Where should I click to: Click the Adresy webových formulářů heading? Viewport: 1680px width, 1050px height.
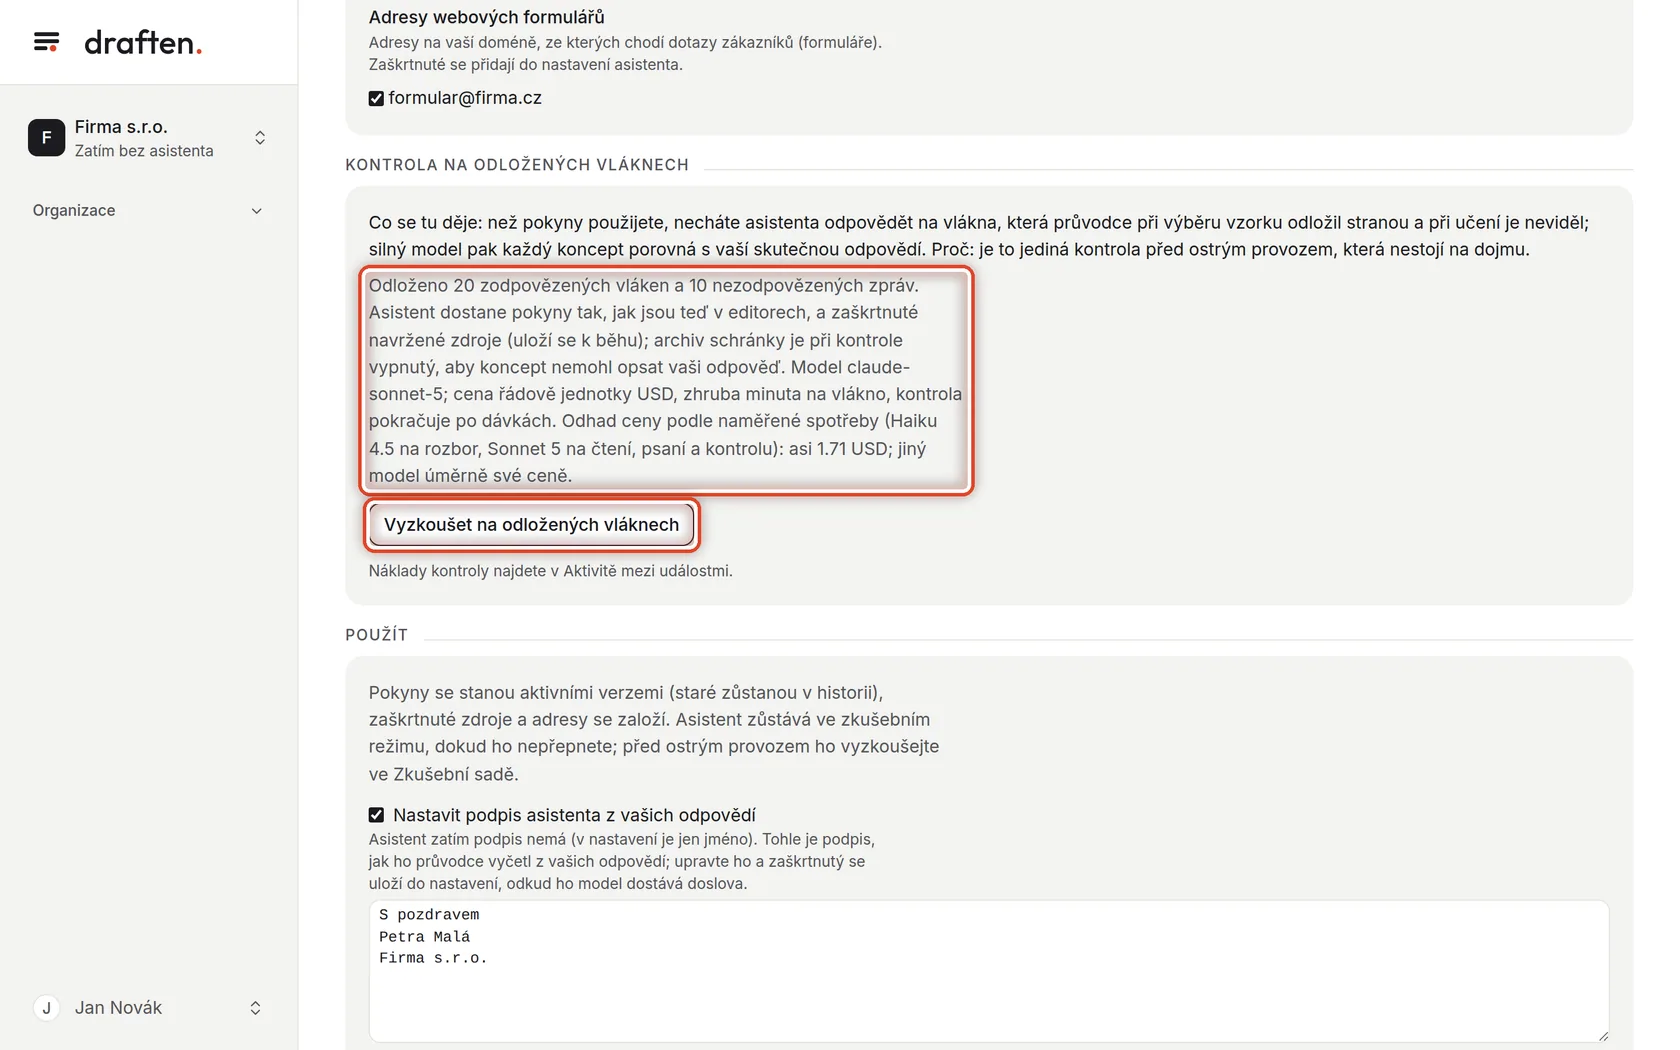[x=486, y=17]
